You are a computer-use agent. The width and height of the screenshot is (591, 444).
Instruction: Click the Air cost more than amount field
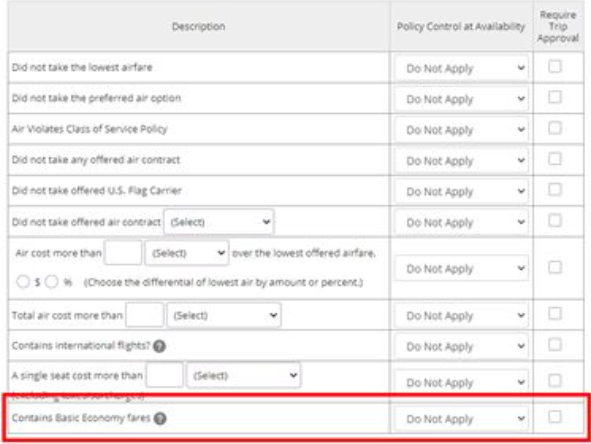point(123,253)
